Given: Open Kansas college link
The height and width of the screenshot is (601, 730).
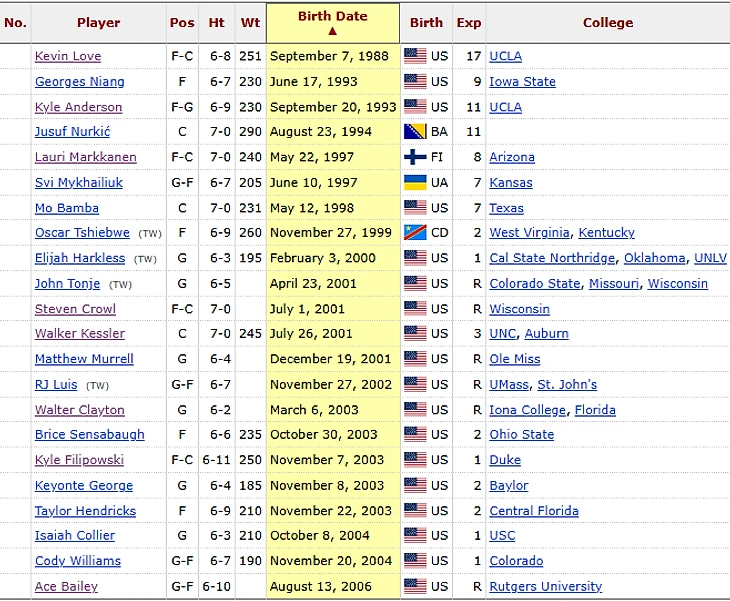Looking at the screenshot, I should 511,182.
